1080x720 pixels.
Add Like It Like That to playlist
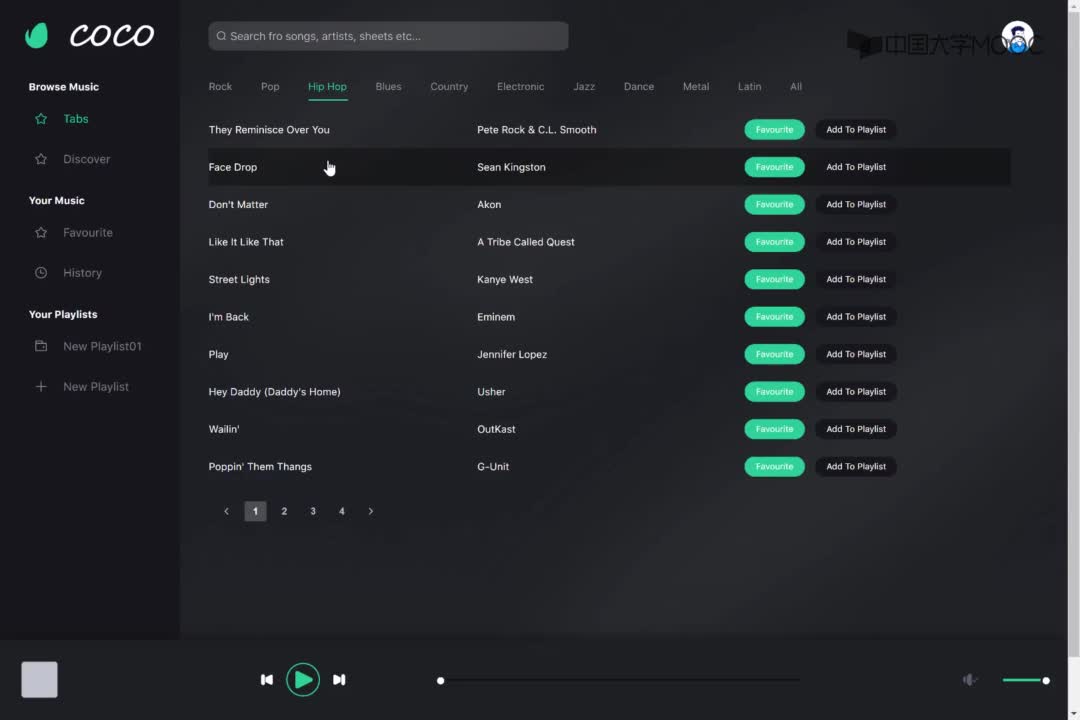point(856,242)
